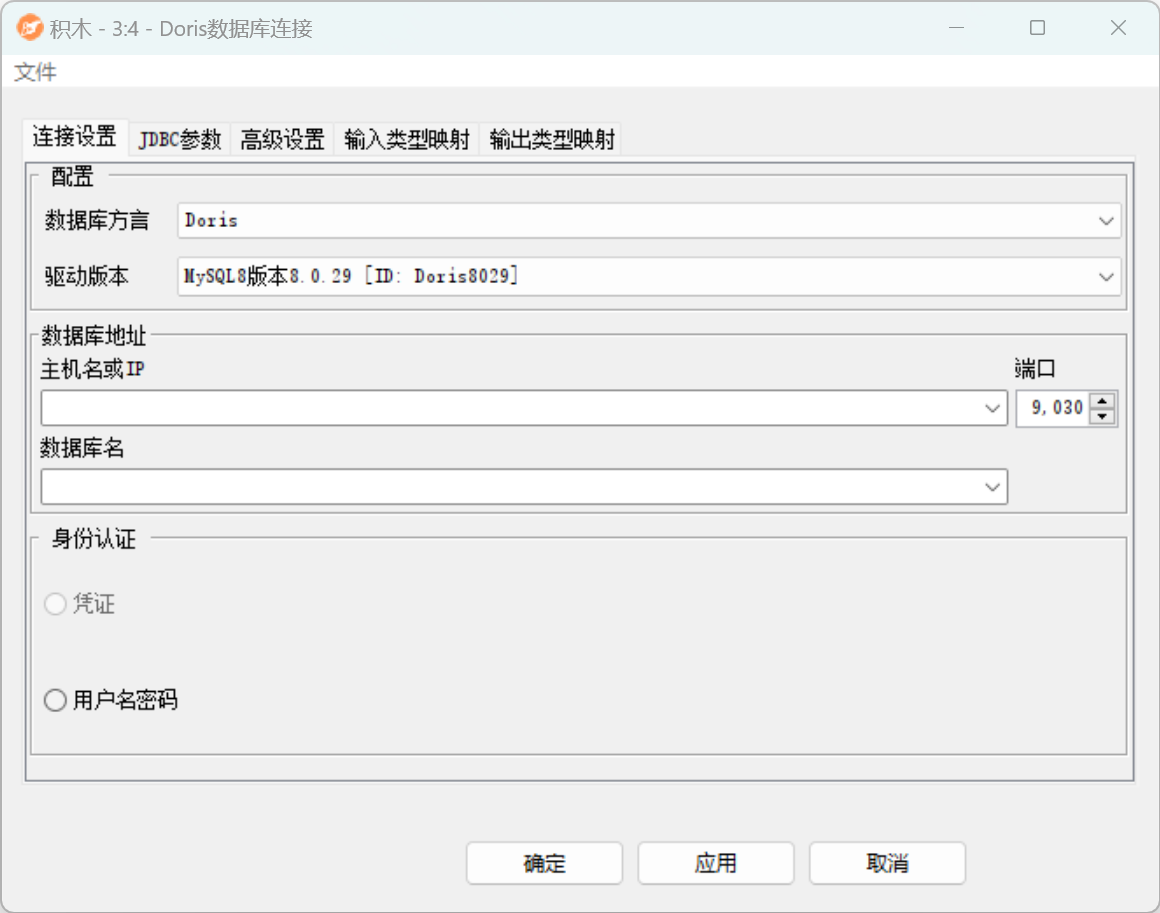This screenshot has width=1160, height=913.
Task: Select the 凭证 radio option
Action: point(55,604)
